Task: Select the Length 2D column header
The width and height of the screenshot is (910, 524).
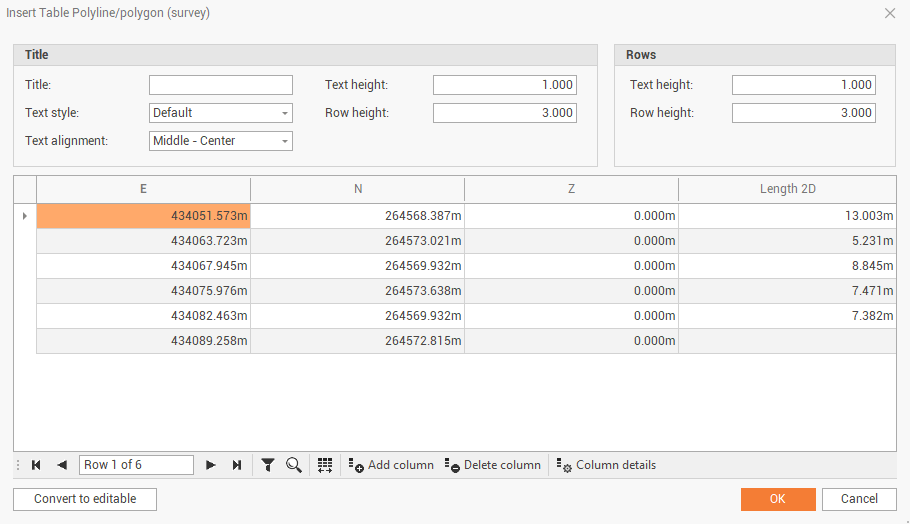Action: pyautogui.click(x=787, y=189)
